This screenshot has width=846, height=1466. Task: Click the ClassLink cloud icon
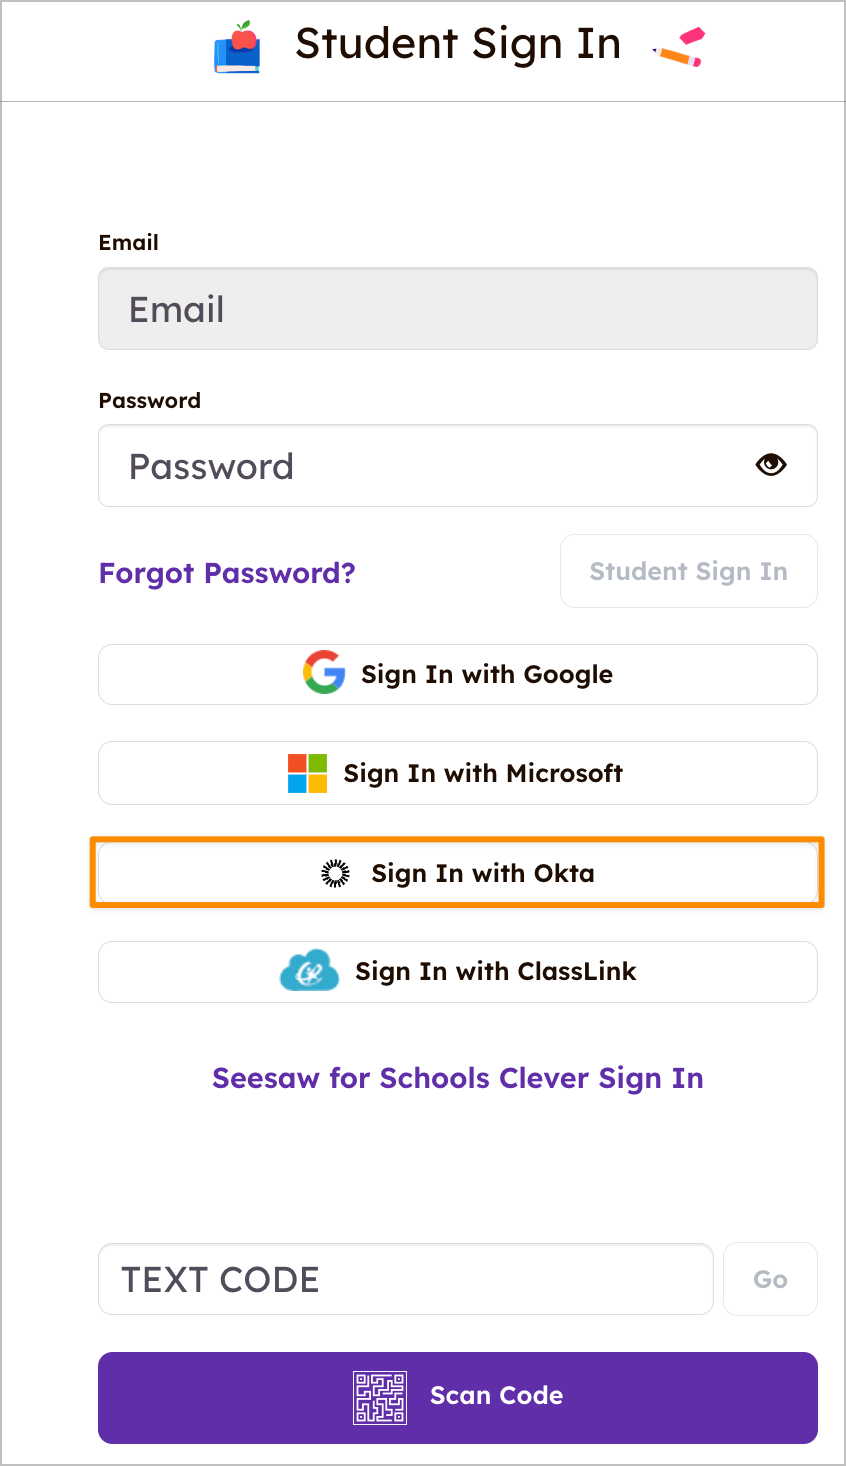(309, 971)
